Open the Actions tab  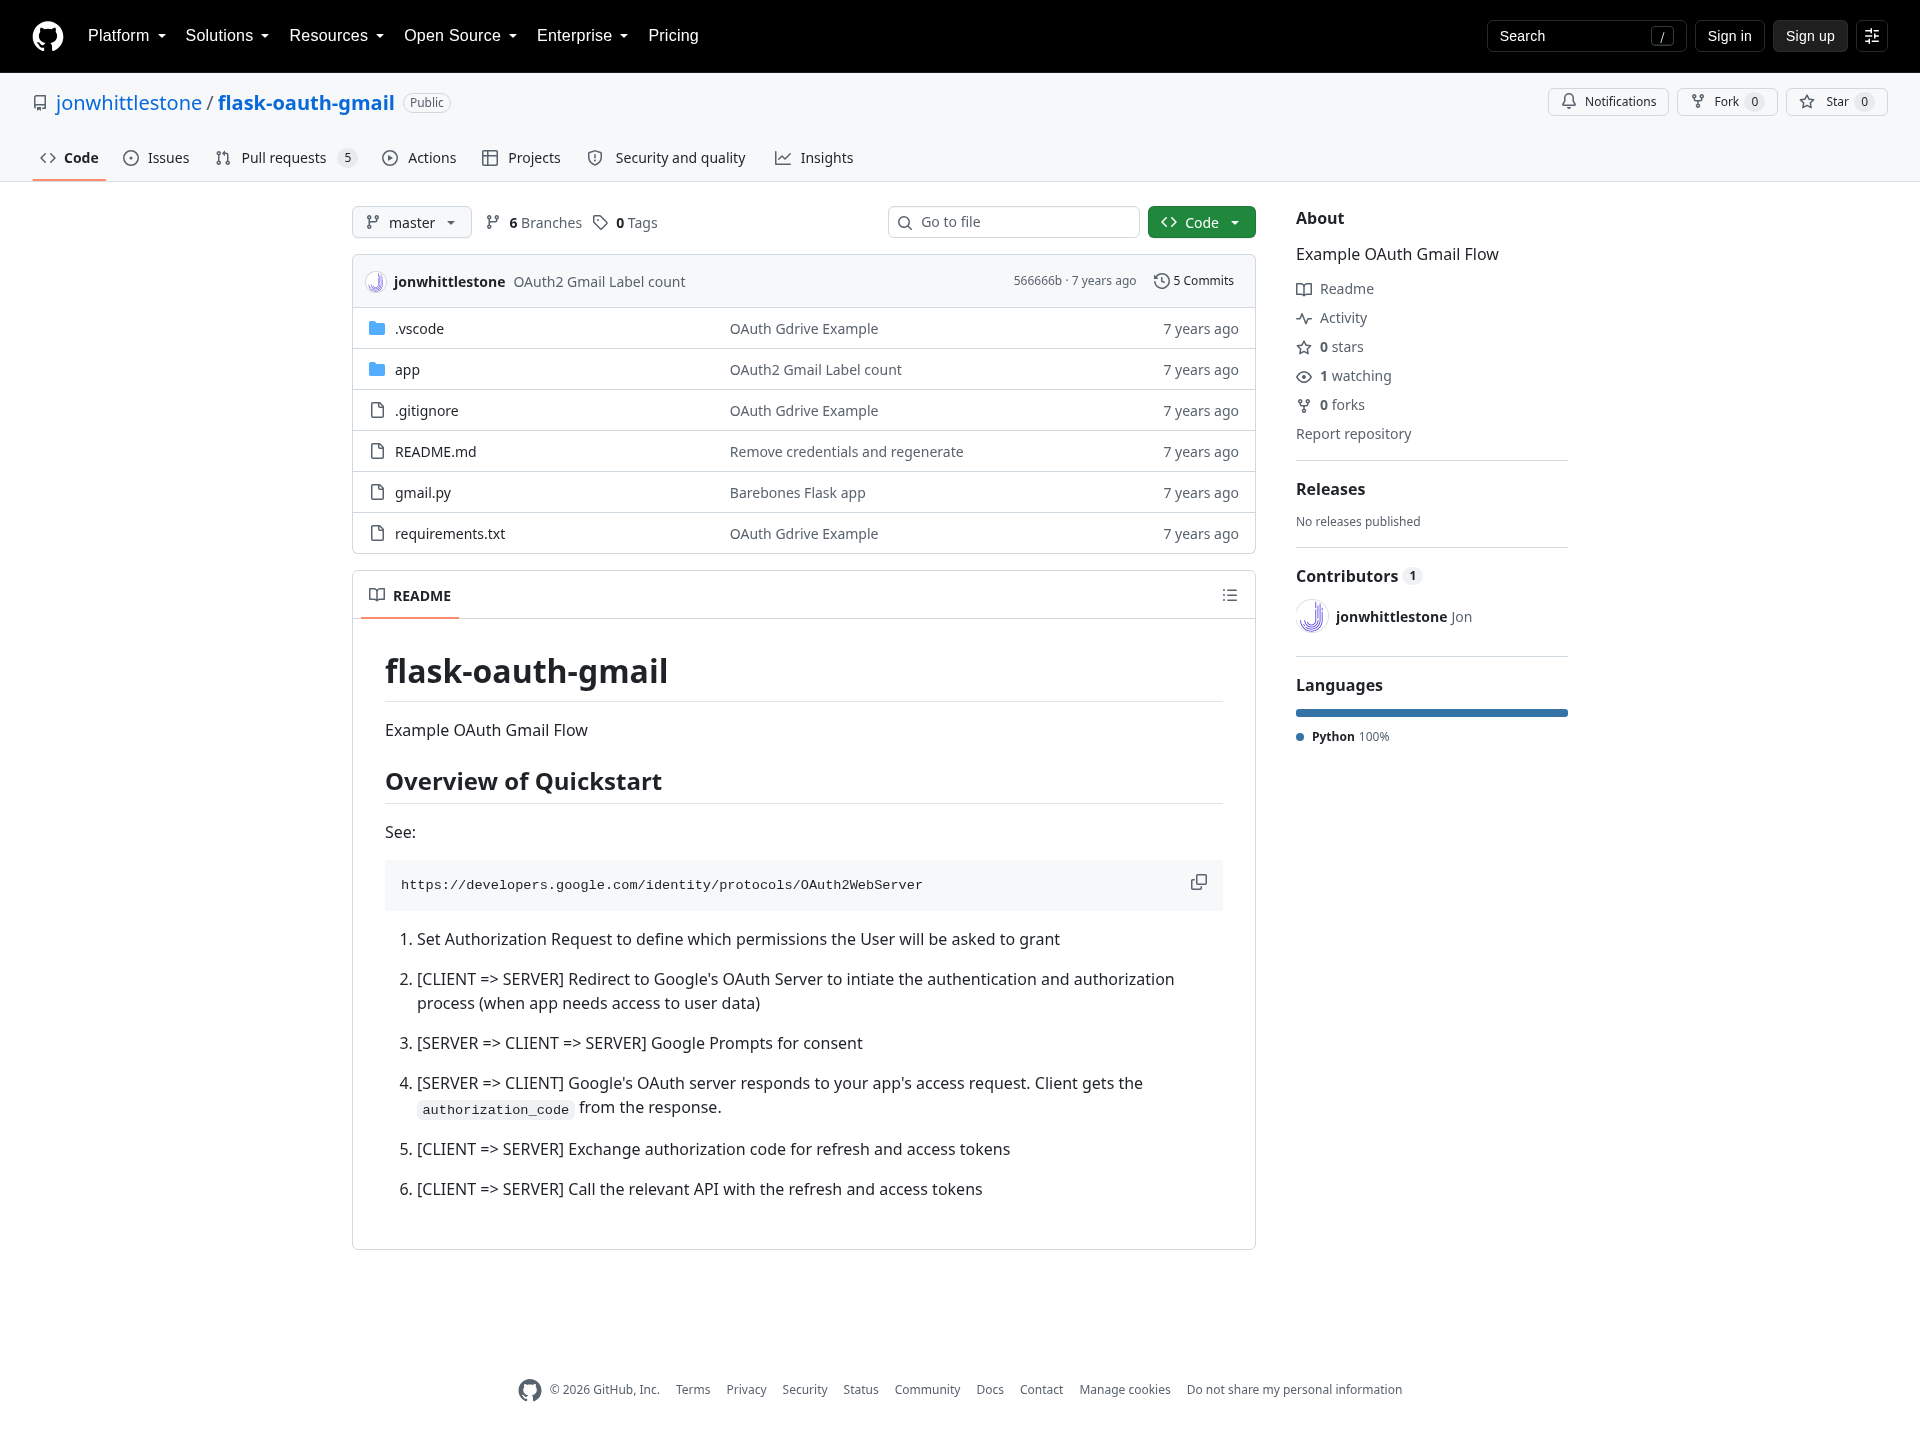(419, 158)
